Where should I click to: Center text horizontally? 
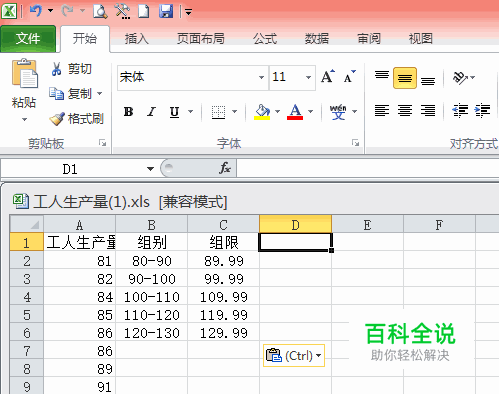pyautogui.click(x=405, y=110)
